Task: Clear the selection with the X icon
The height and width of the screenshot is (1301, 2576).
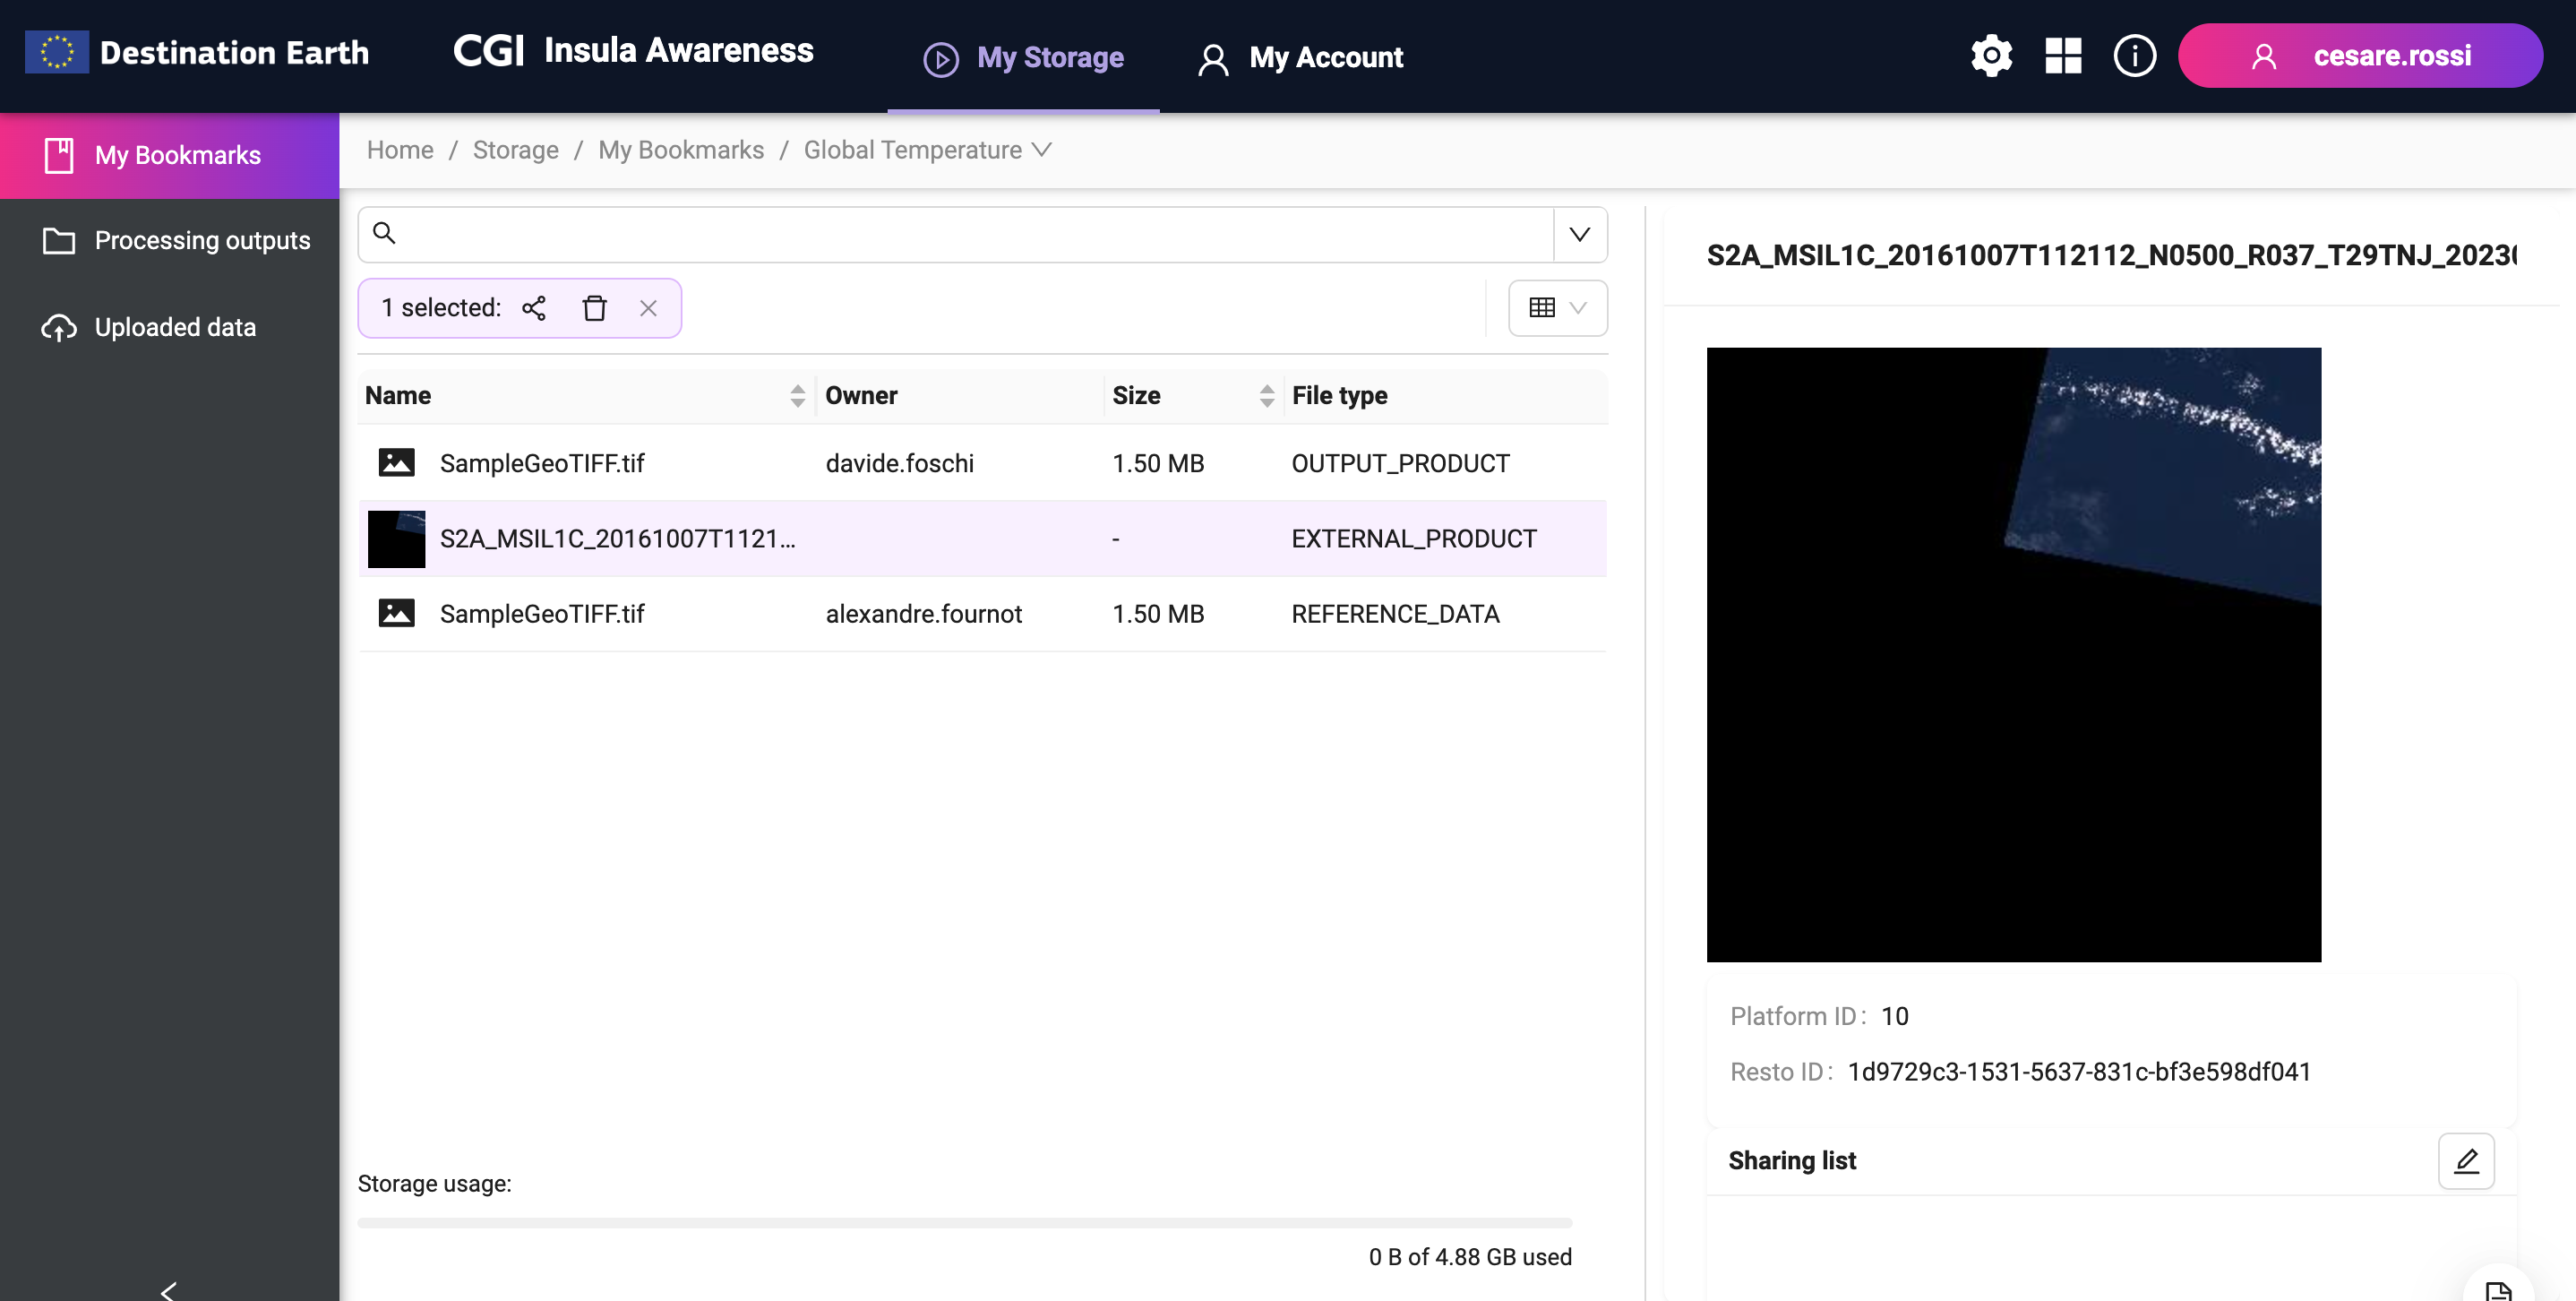Action: coord(648,308)
